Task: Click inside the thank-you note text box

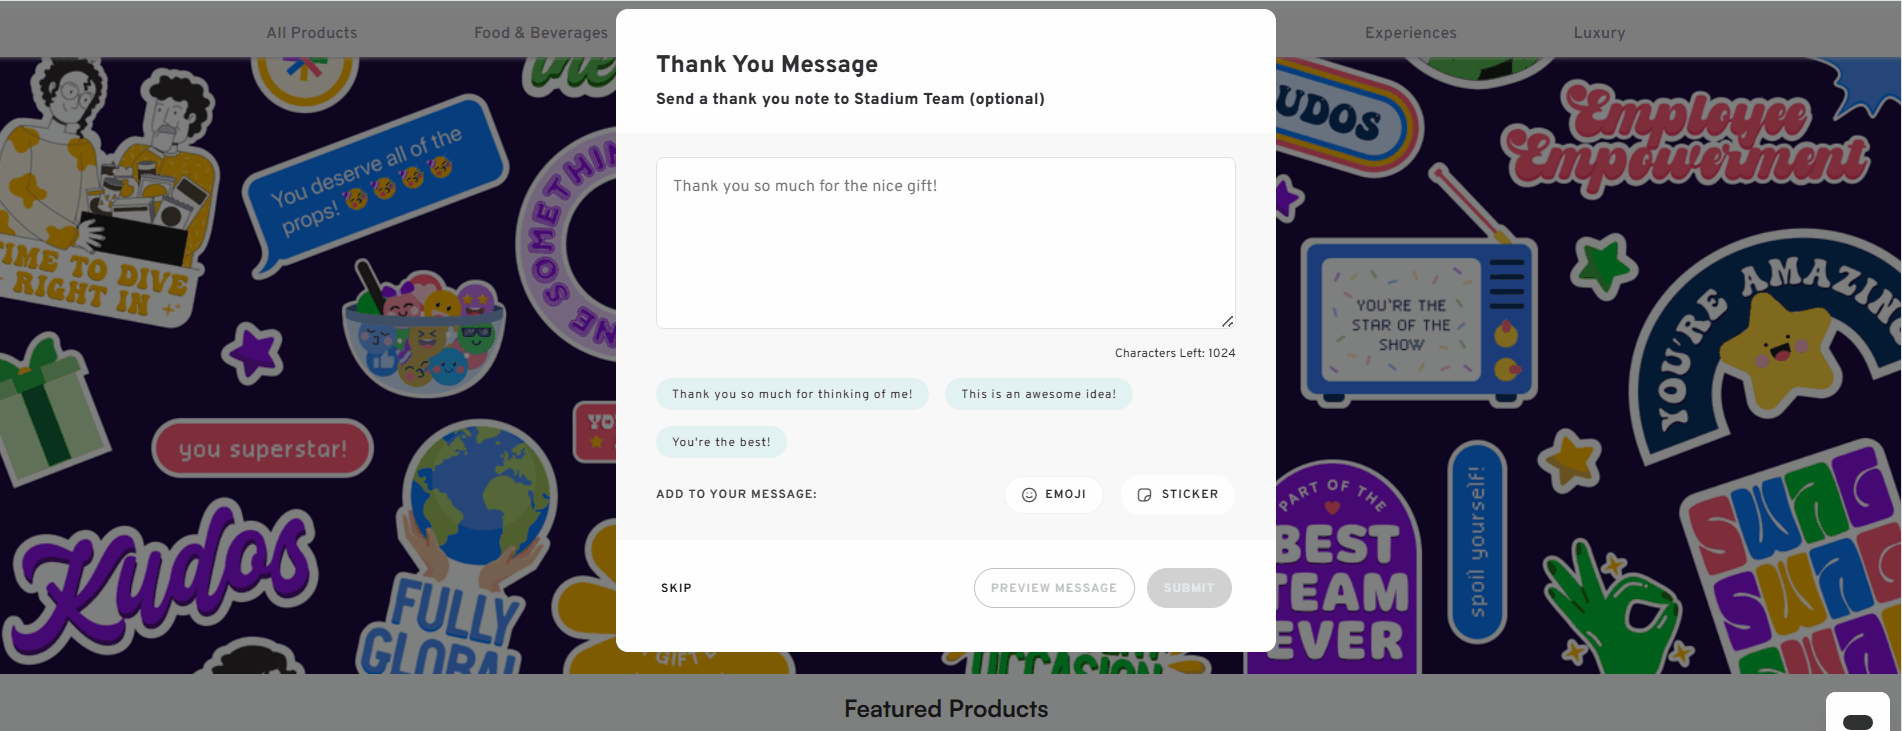Action: point(944,240)
